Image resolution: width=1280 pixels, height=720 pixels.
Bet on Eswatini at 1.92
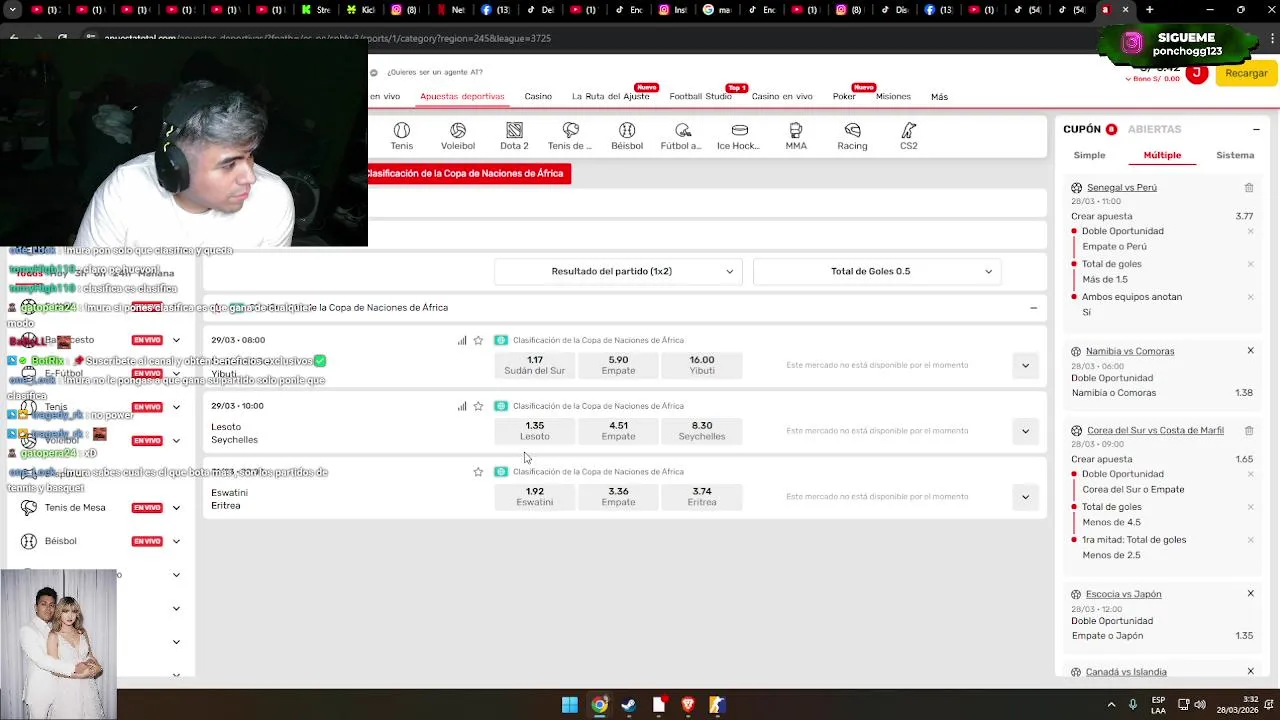coord(535,497)
